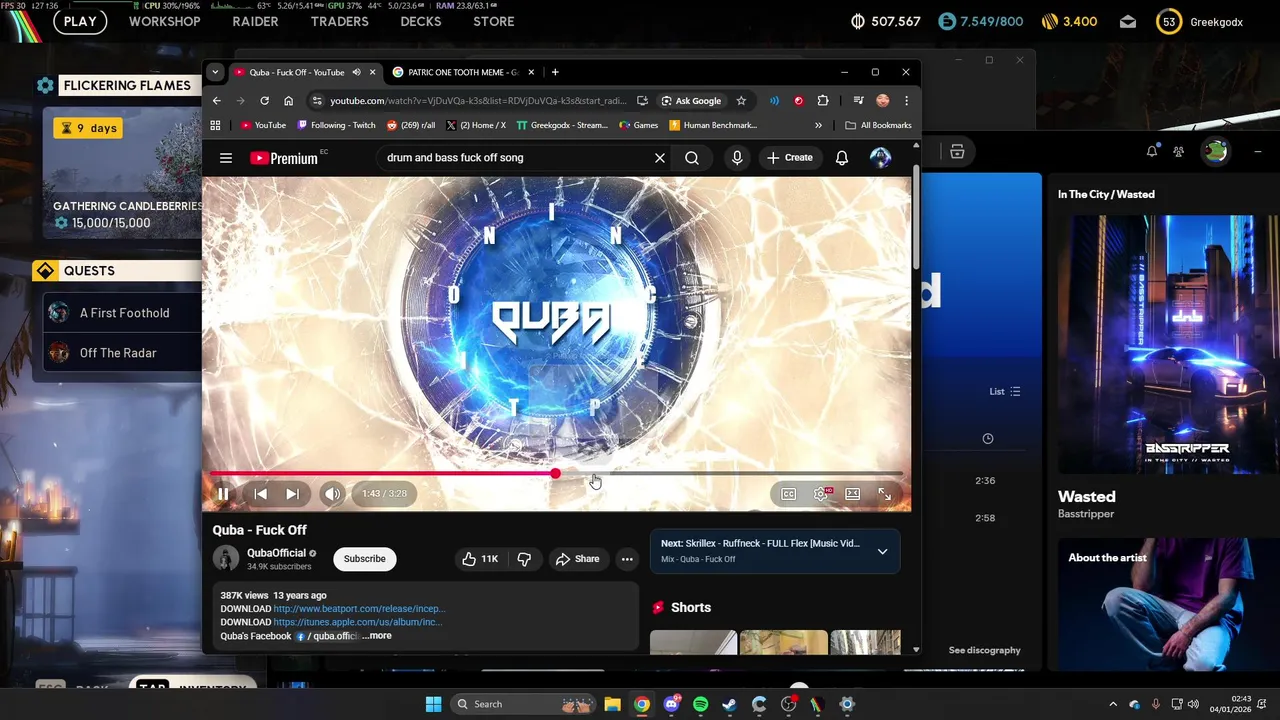Open Off The Radar quest
1280x720 pixels.
point(120,353)
